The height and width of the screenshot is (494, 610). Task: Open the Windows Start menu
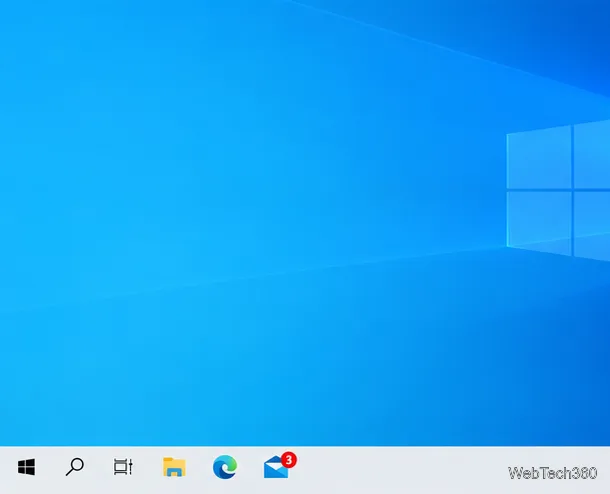point(26,467)
